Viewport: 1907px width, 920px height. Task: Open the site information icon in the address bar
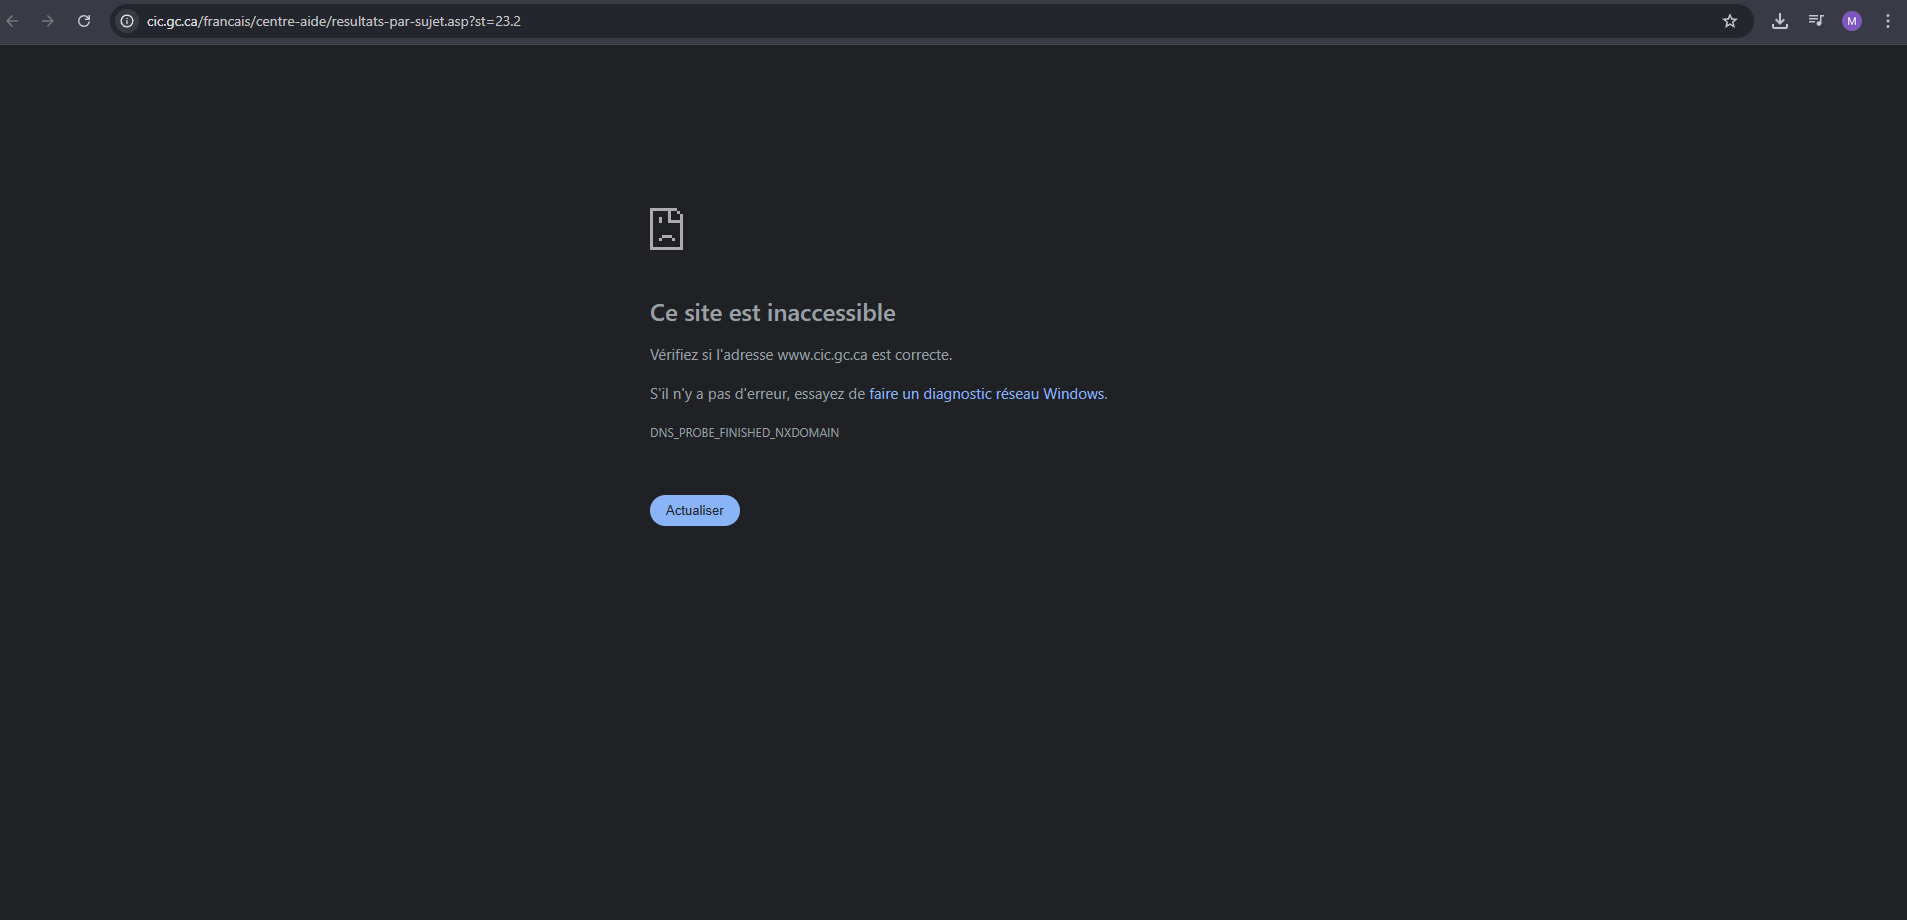(127, 21)
